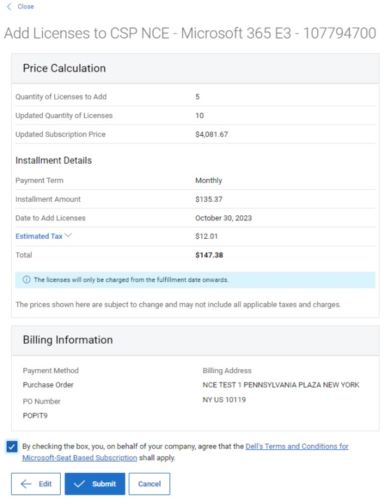Click the info icon in the fulfillment notice

(26, 279)
